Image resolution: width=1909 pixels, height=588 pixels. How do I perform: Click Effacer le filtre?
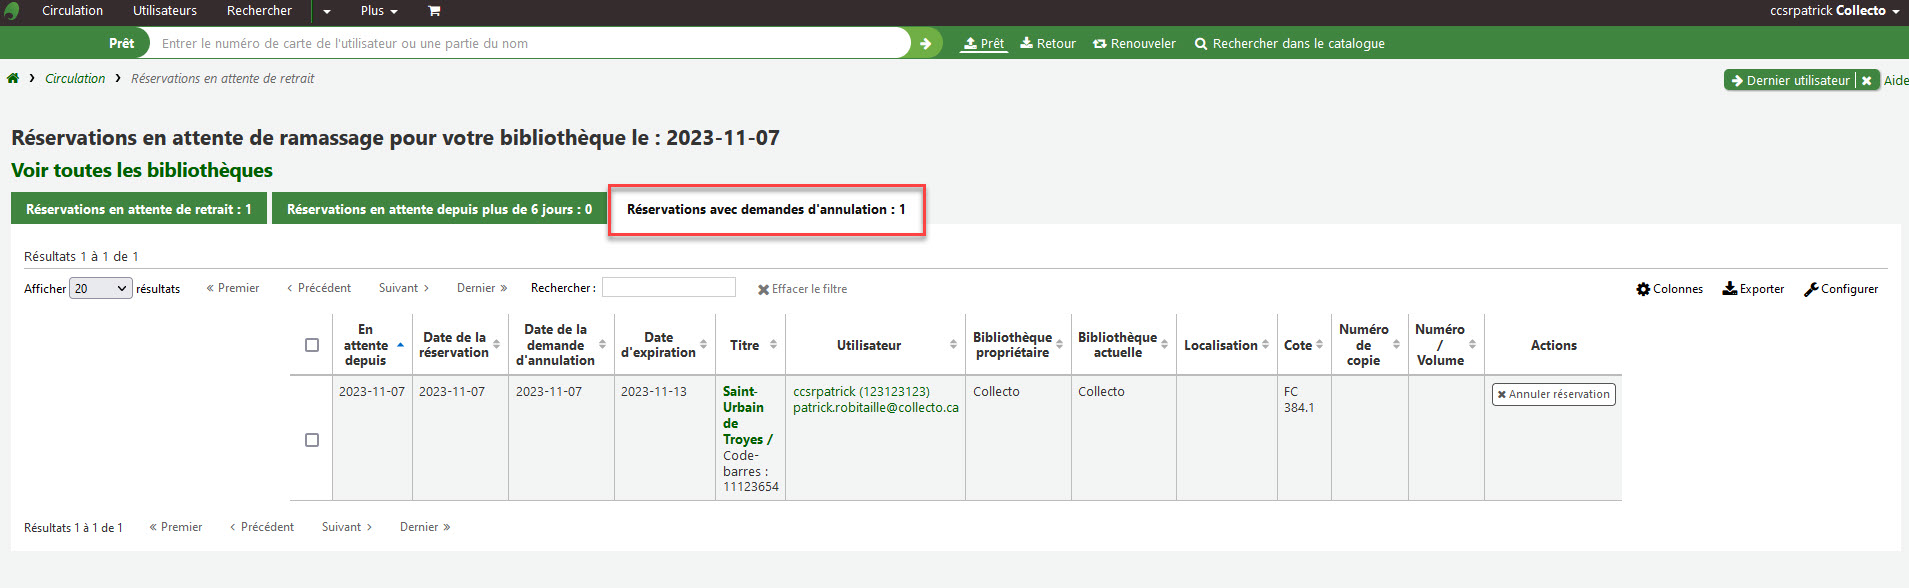(802, 289)
